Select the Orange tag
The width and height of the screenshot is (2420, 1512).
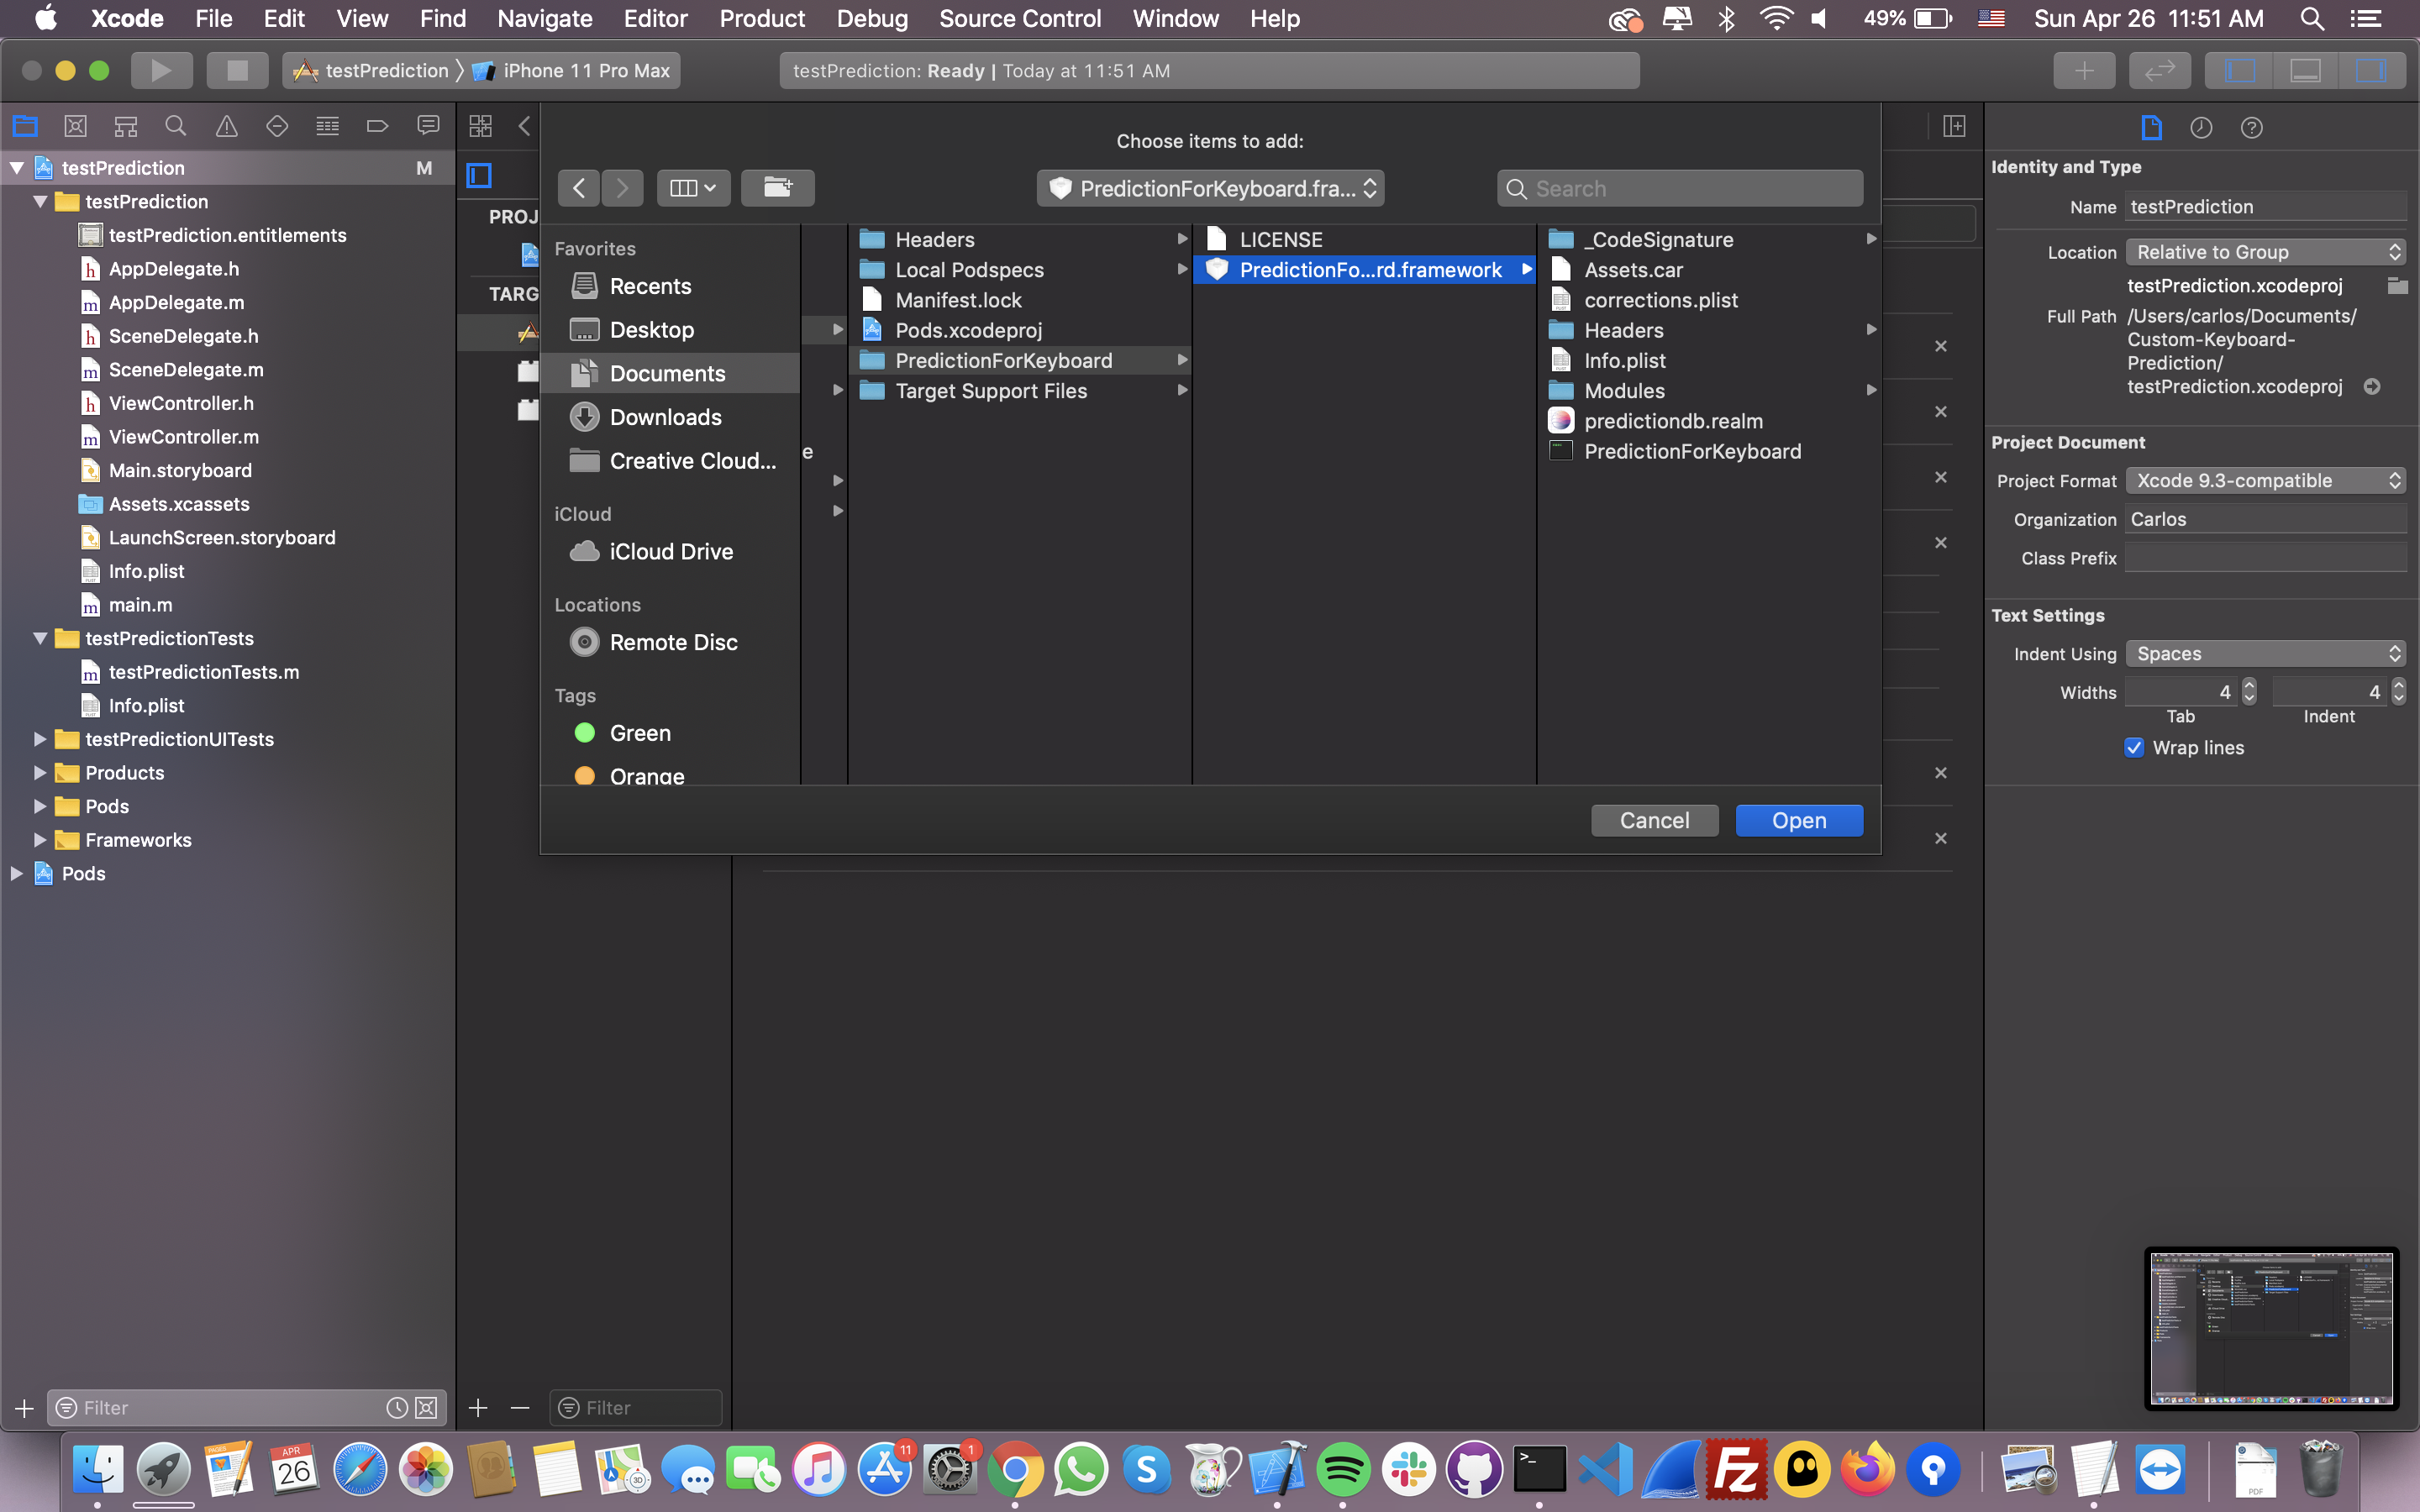tap(670, 775)
